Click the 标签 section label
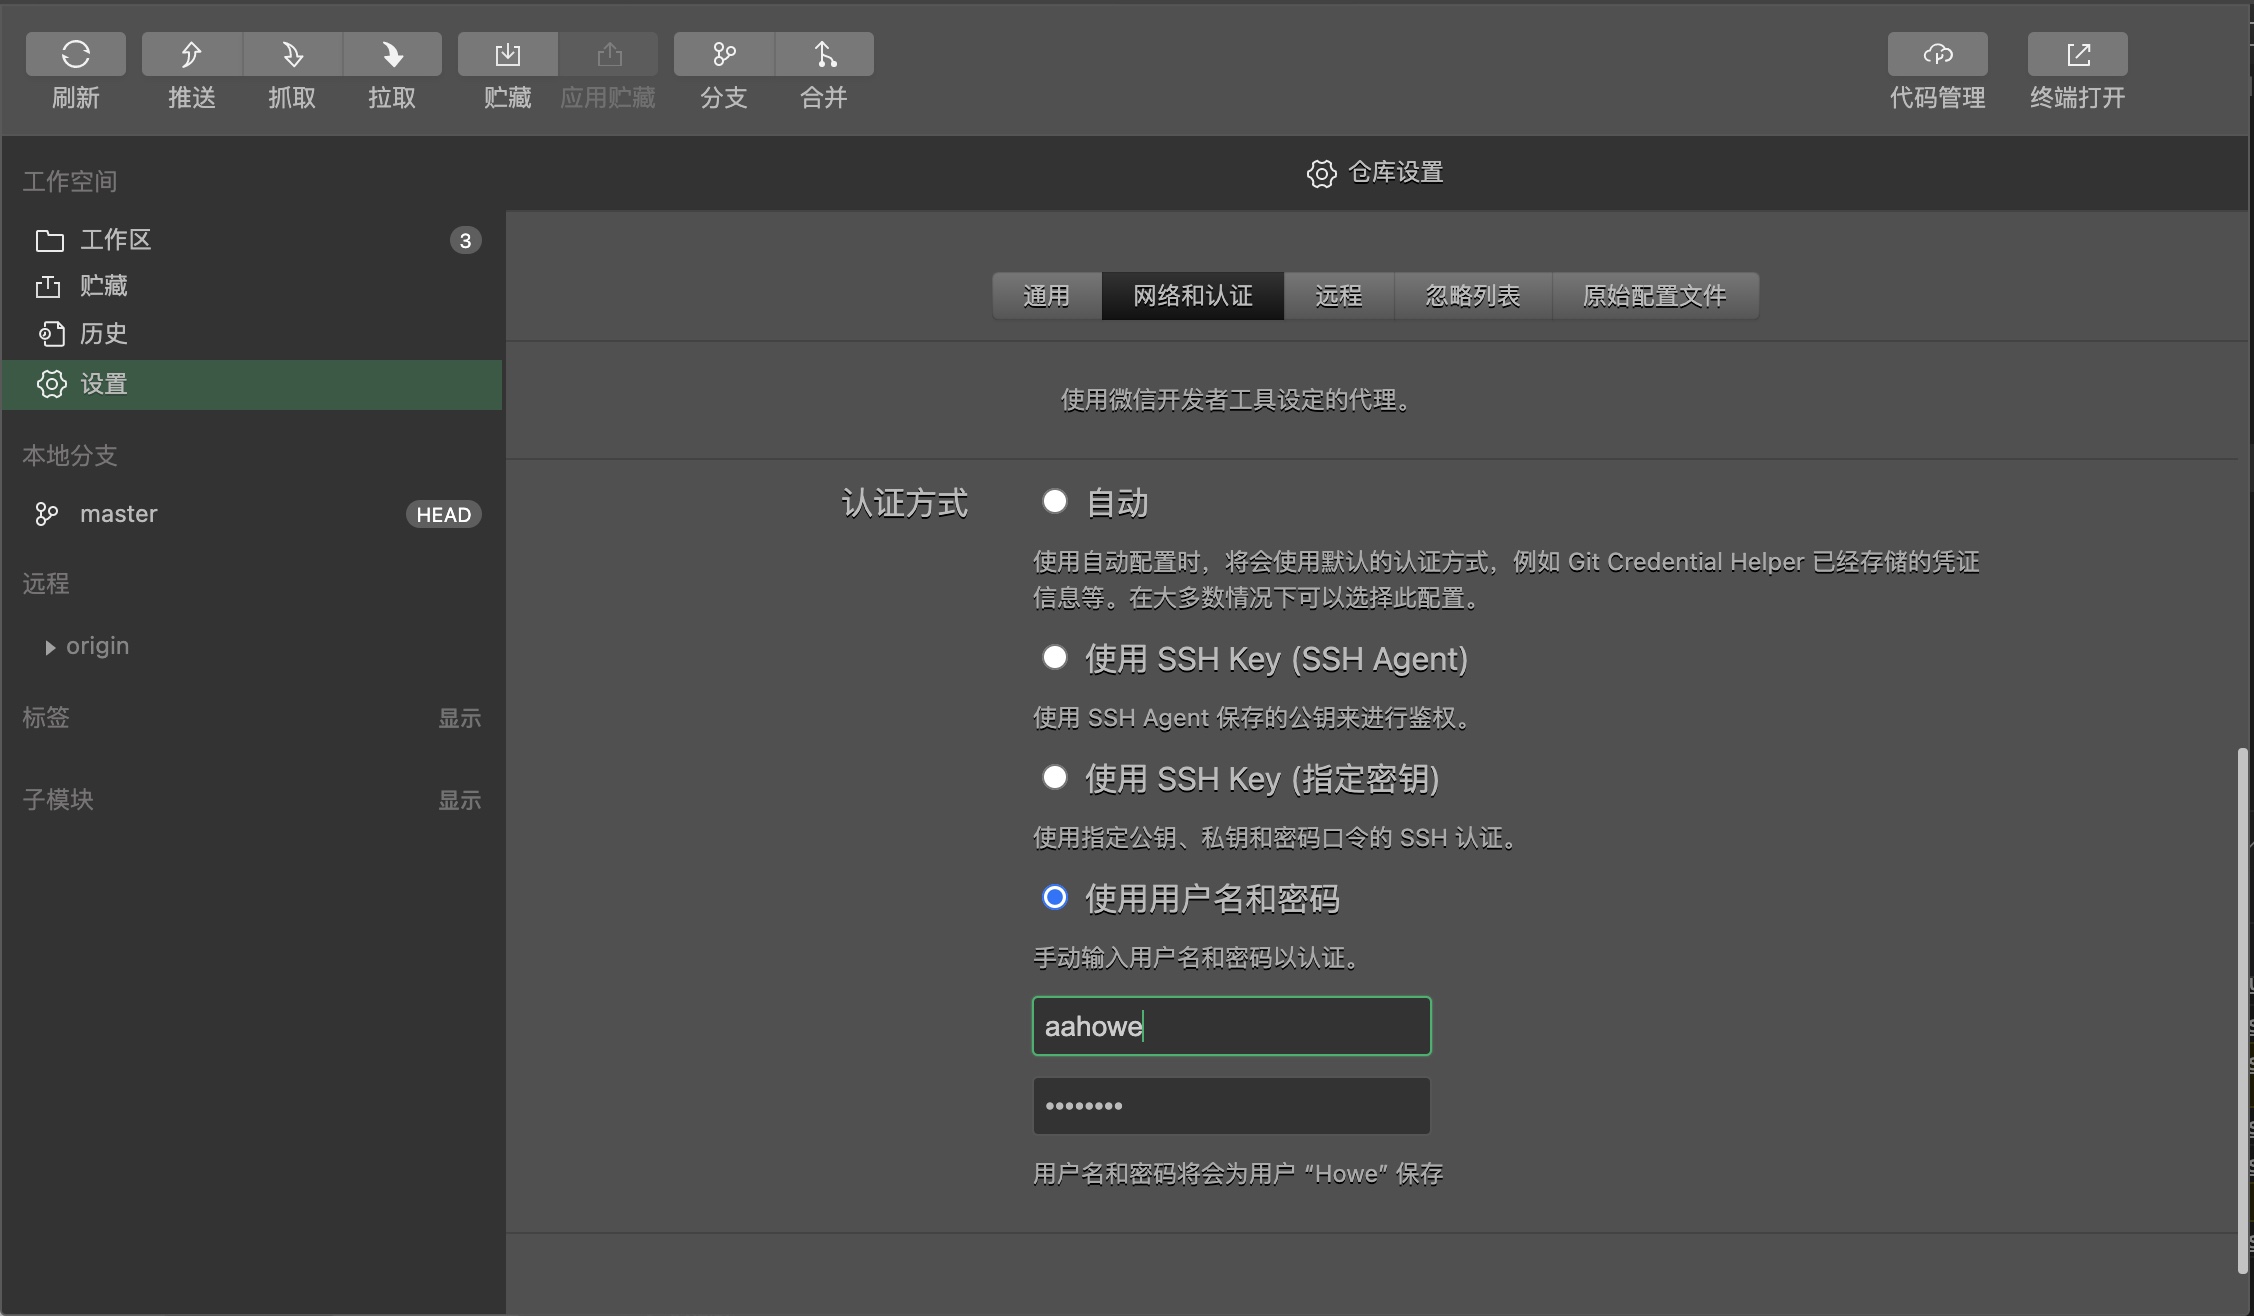The width and height of the screenshot is (2254, 1316). tap(46, 717)
